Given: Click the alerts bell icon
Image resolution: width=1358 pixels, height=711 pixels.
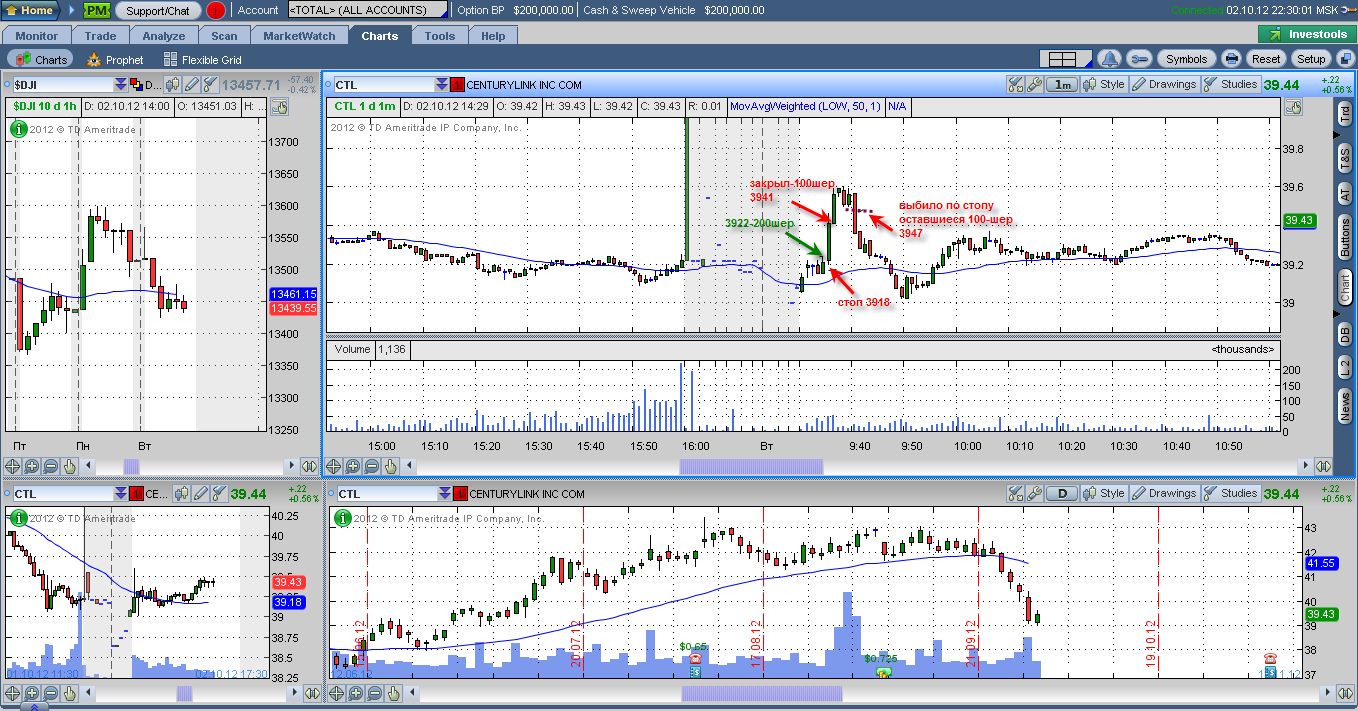Looking at the screenshot, I should (1109, 59).
